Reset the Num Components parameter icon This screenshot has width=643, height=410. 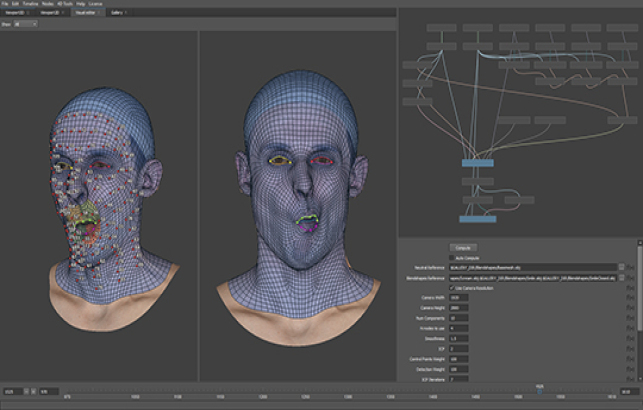click(630, 319)
